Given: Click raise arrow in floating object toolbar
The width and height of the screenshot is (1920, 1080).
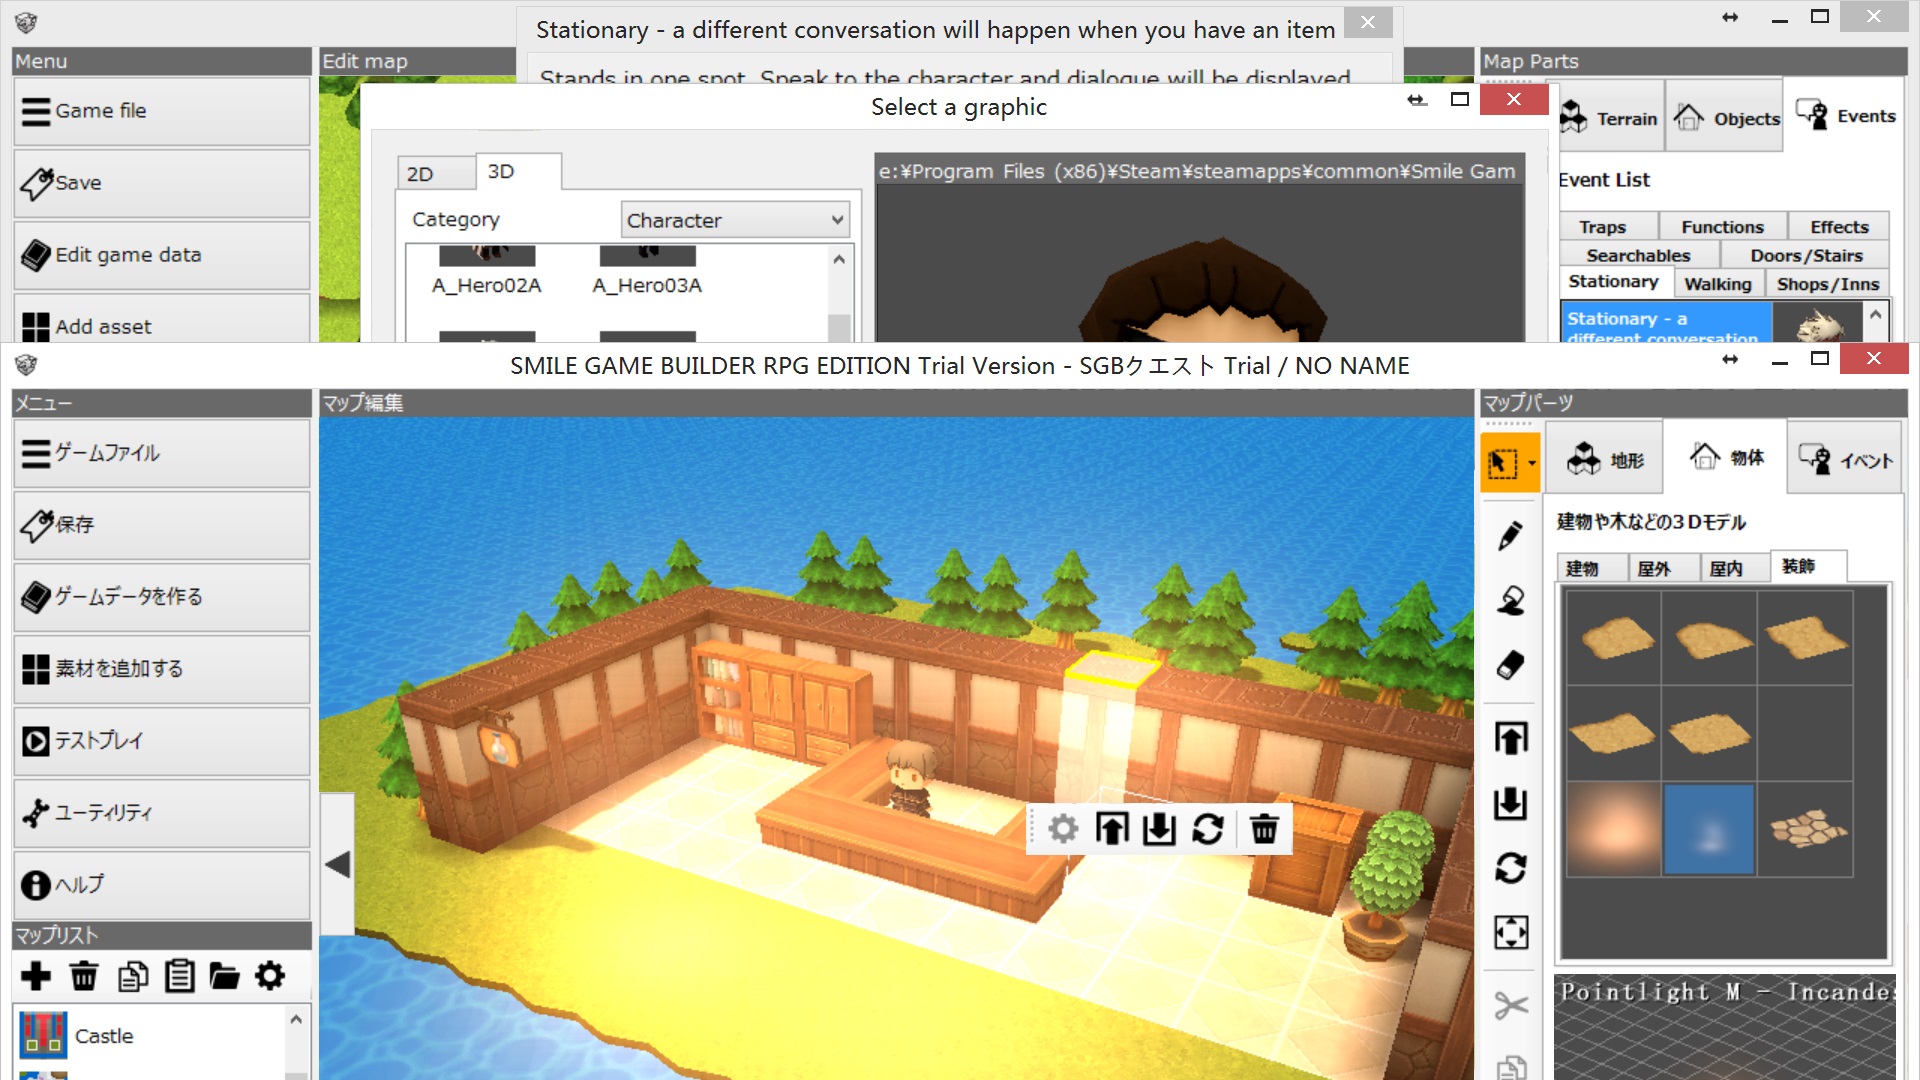Looking at the screenshot, I should tap(1112, 829).
